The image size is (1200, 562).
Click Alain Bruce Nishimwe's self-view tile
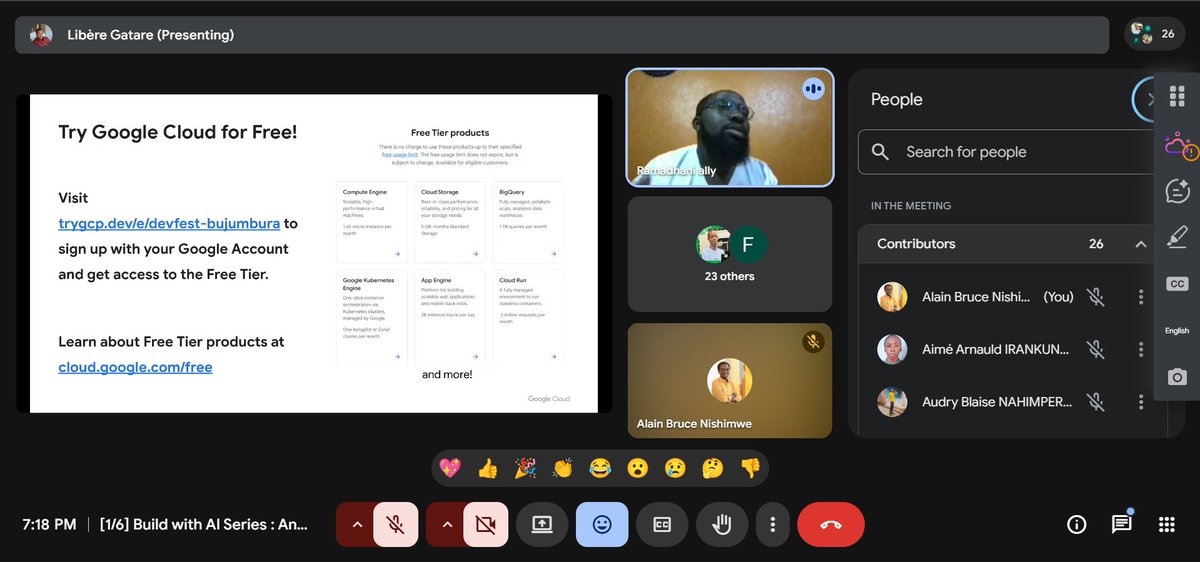point(730,380)
